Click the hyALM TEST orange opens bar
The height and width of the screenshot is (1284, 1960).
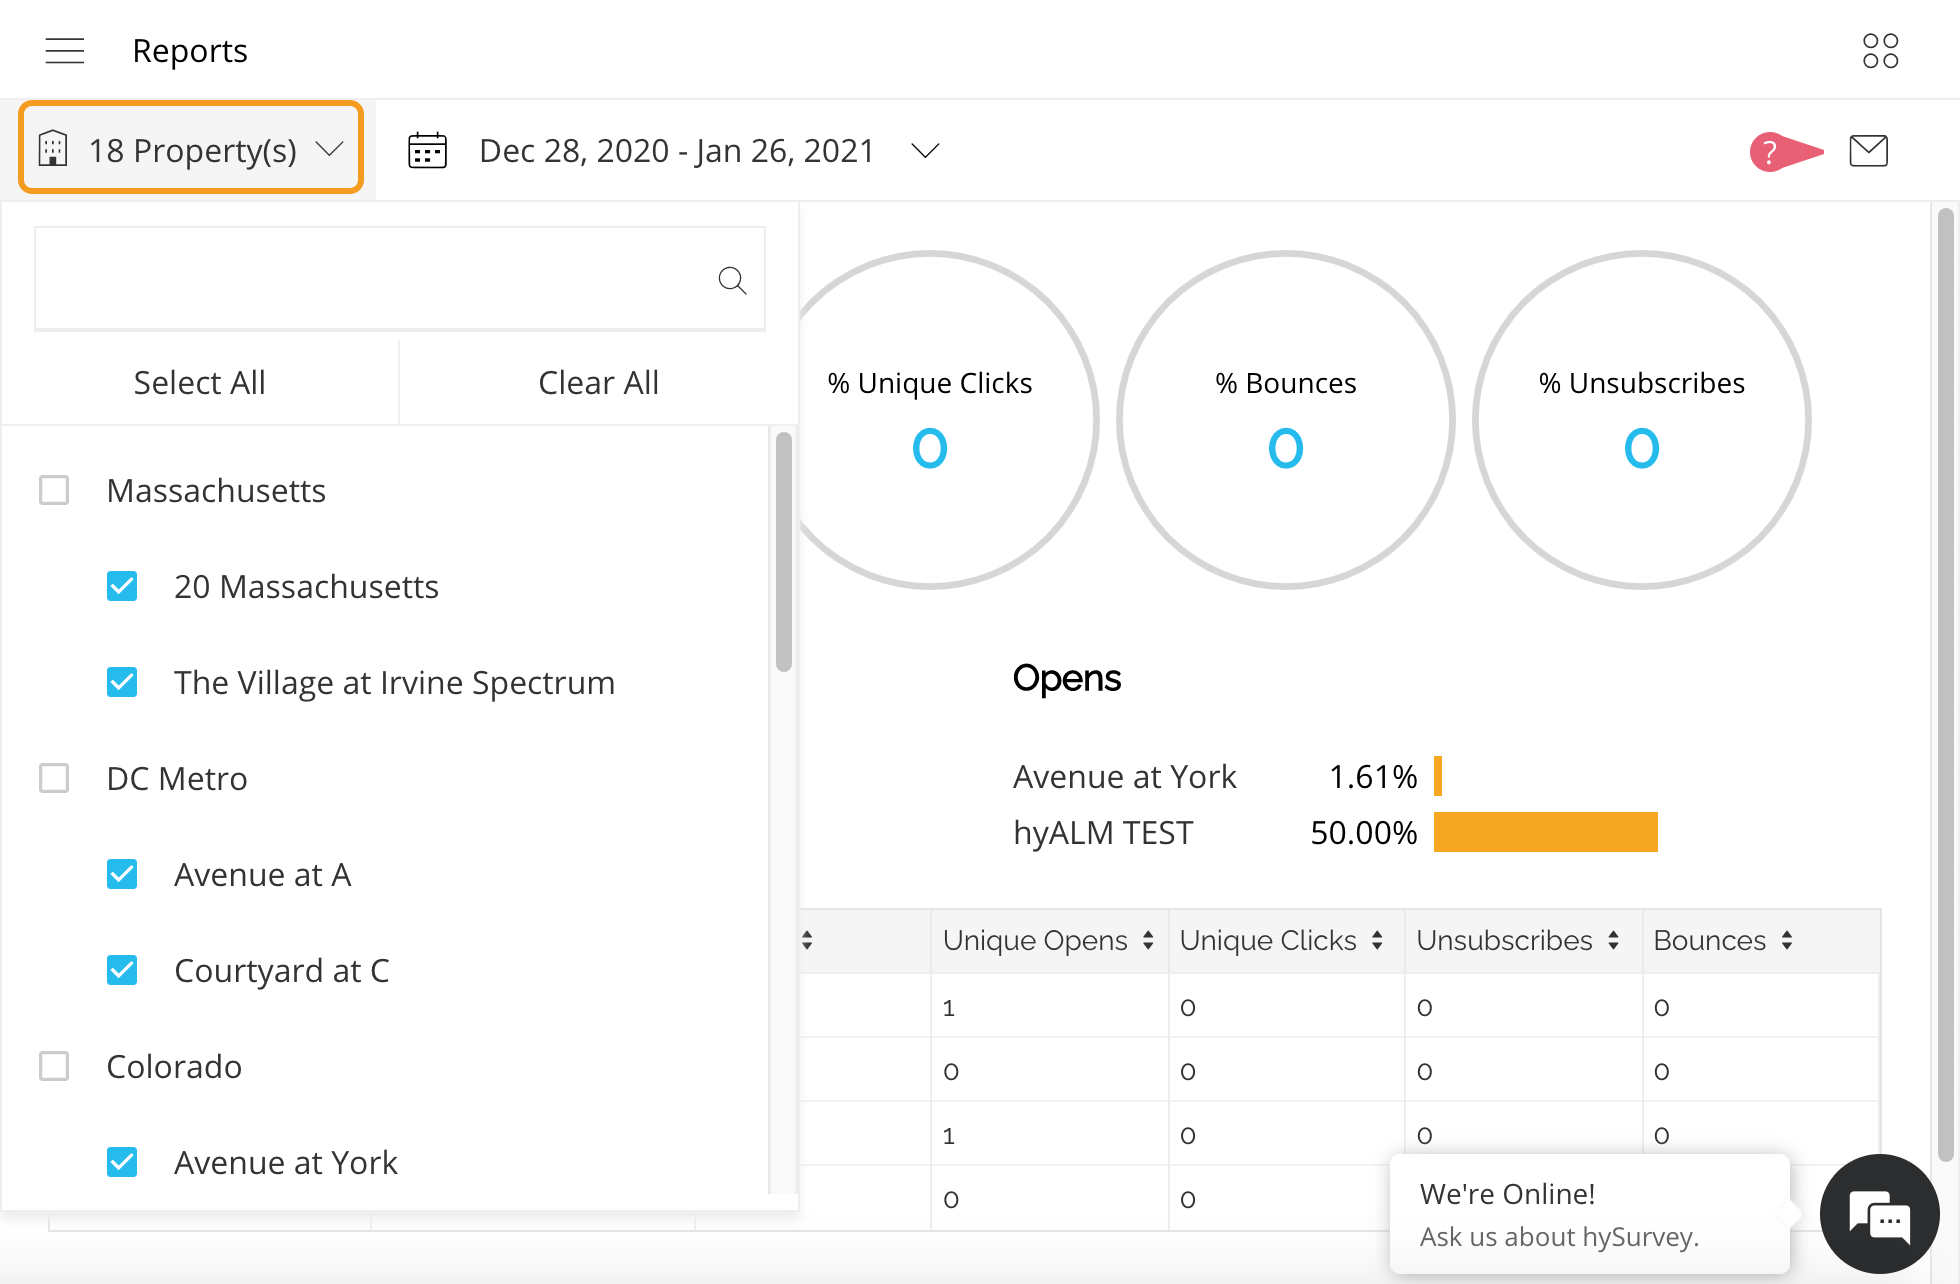[1545, 832]
